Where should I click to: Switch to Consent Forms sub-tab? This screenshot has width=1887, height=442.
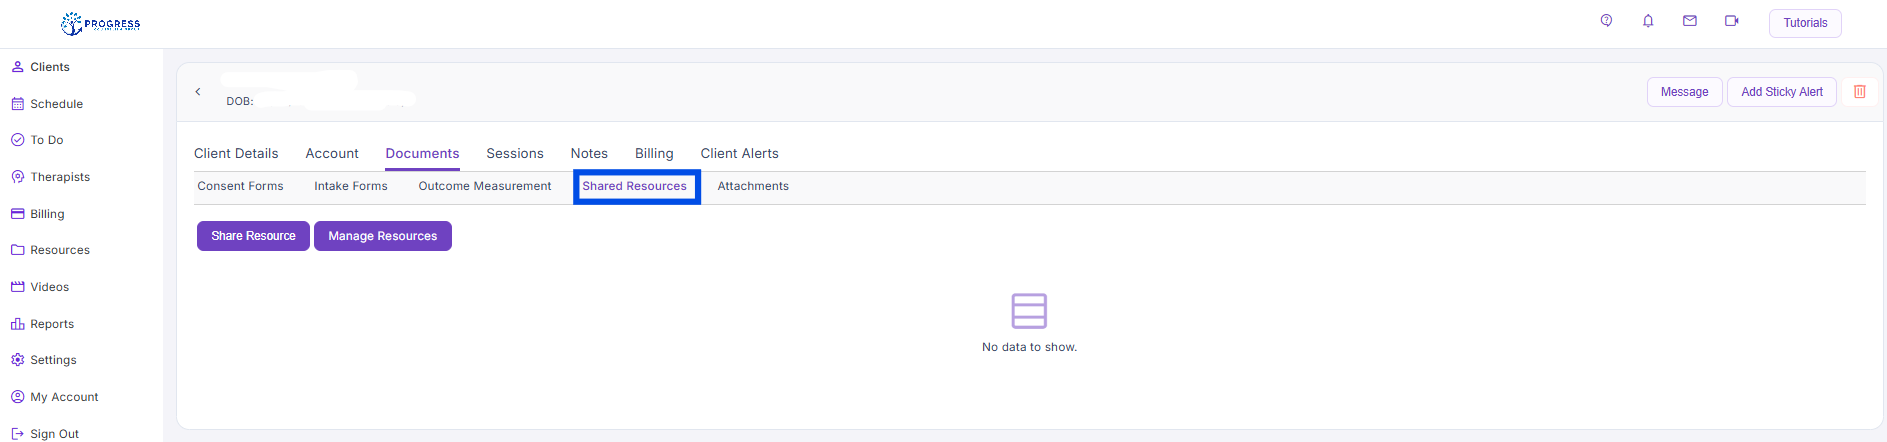(x=240, y=187)
